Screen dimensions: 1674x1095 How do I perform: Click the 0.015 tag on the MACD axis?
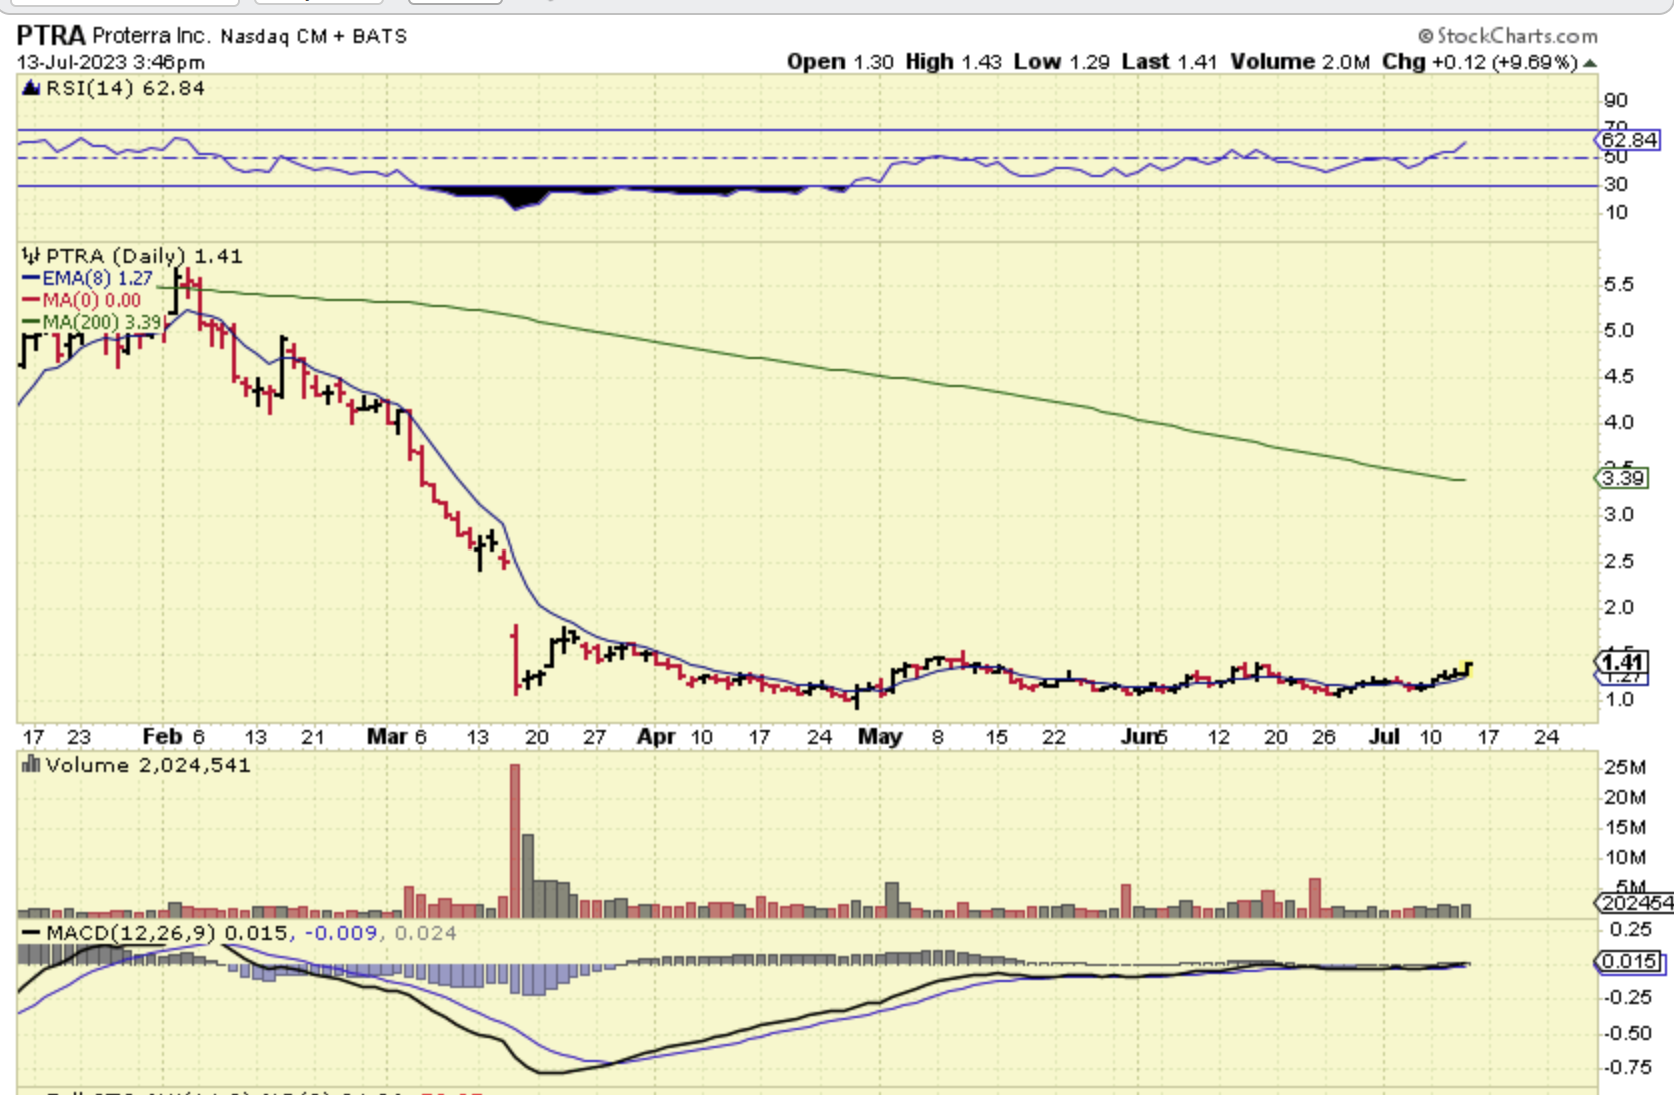pyautogui.click(x=1630, y=962)
